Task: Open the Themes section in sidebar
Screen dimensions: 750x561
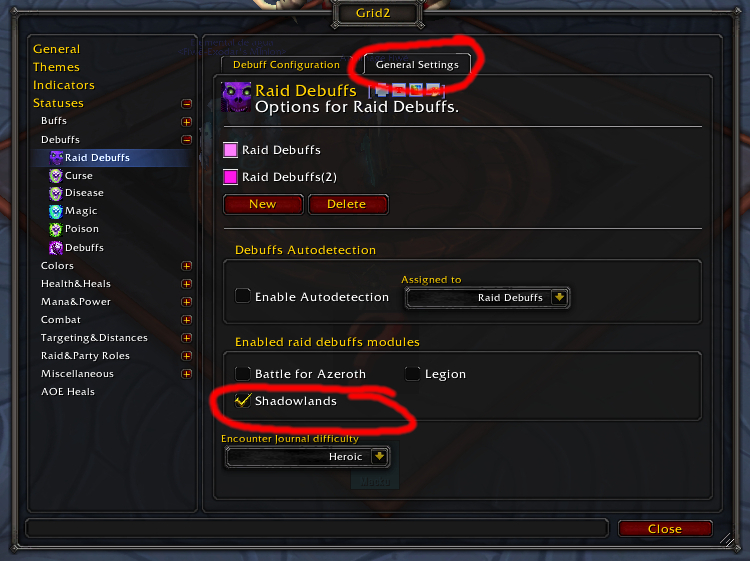Action: [x=56, y=67]
